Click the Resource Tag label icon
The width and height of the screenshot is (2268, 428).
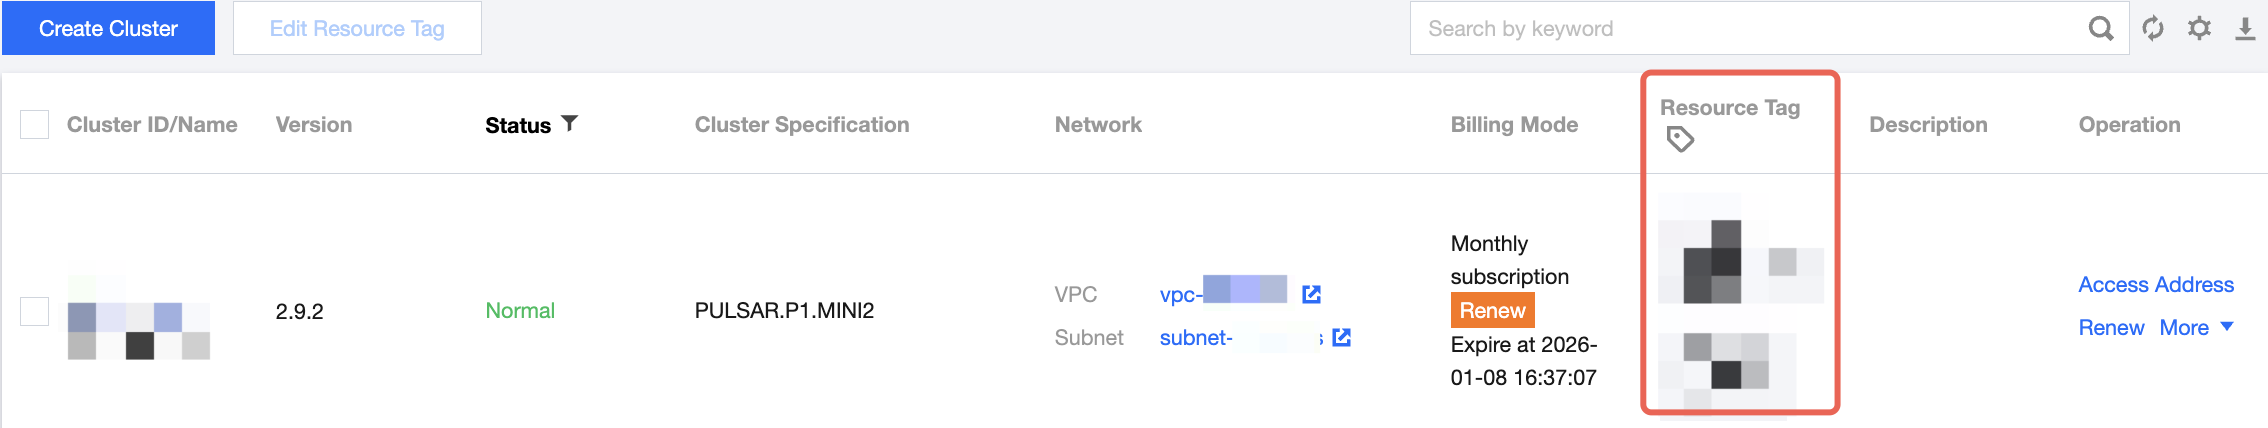coord(1680,139)
